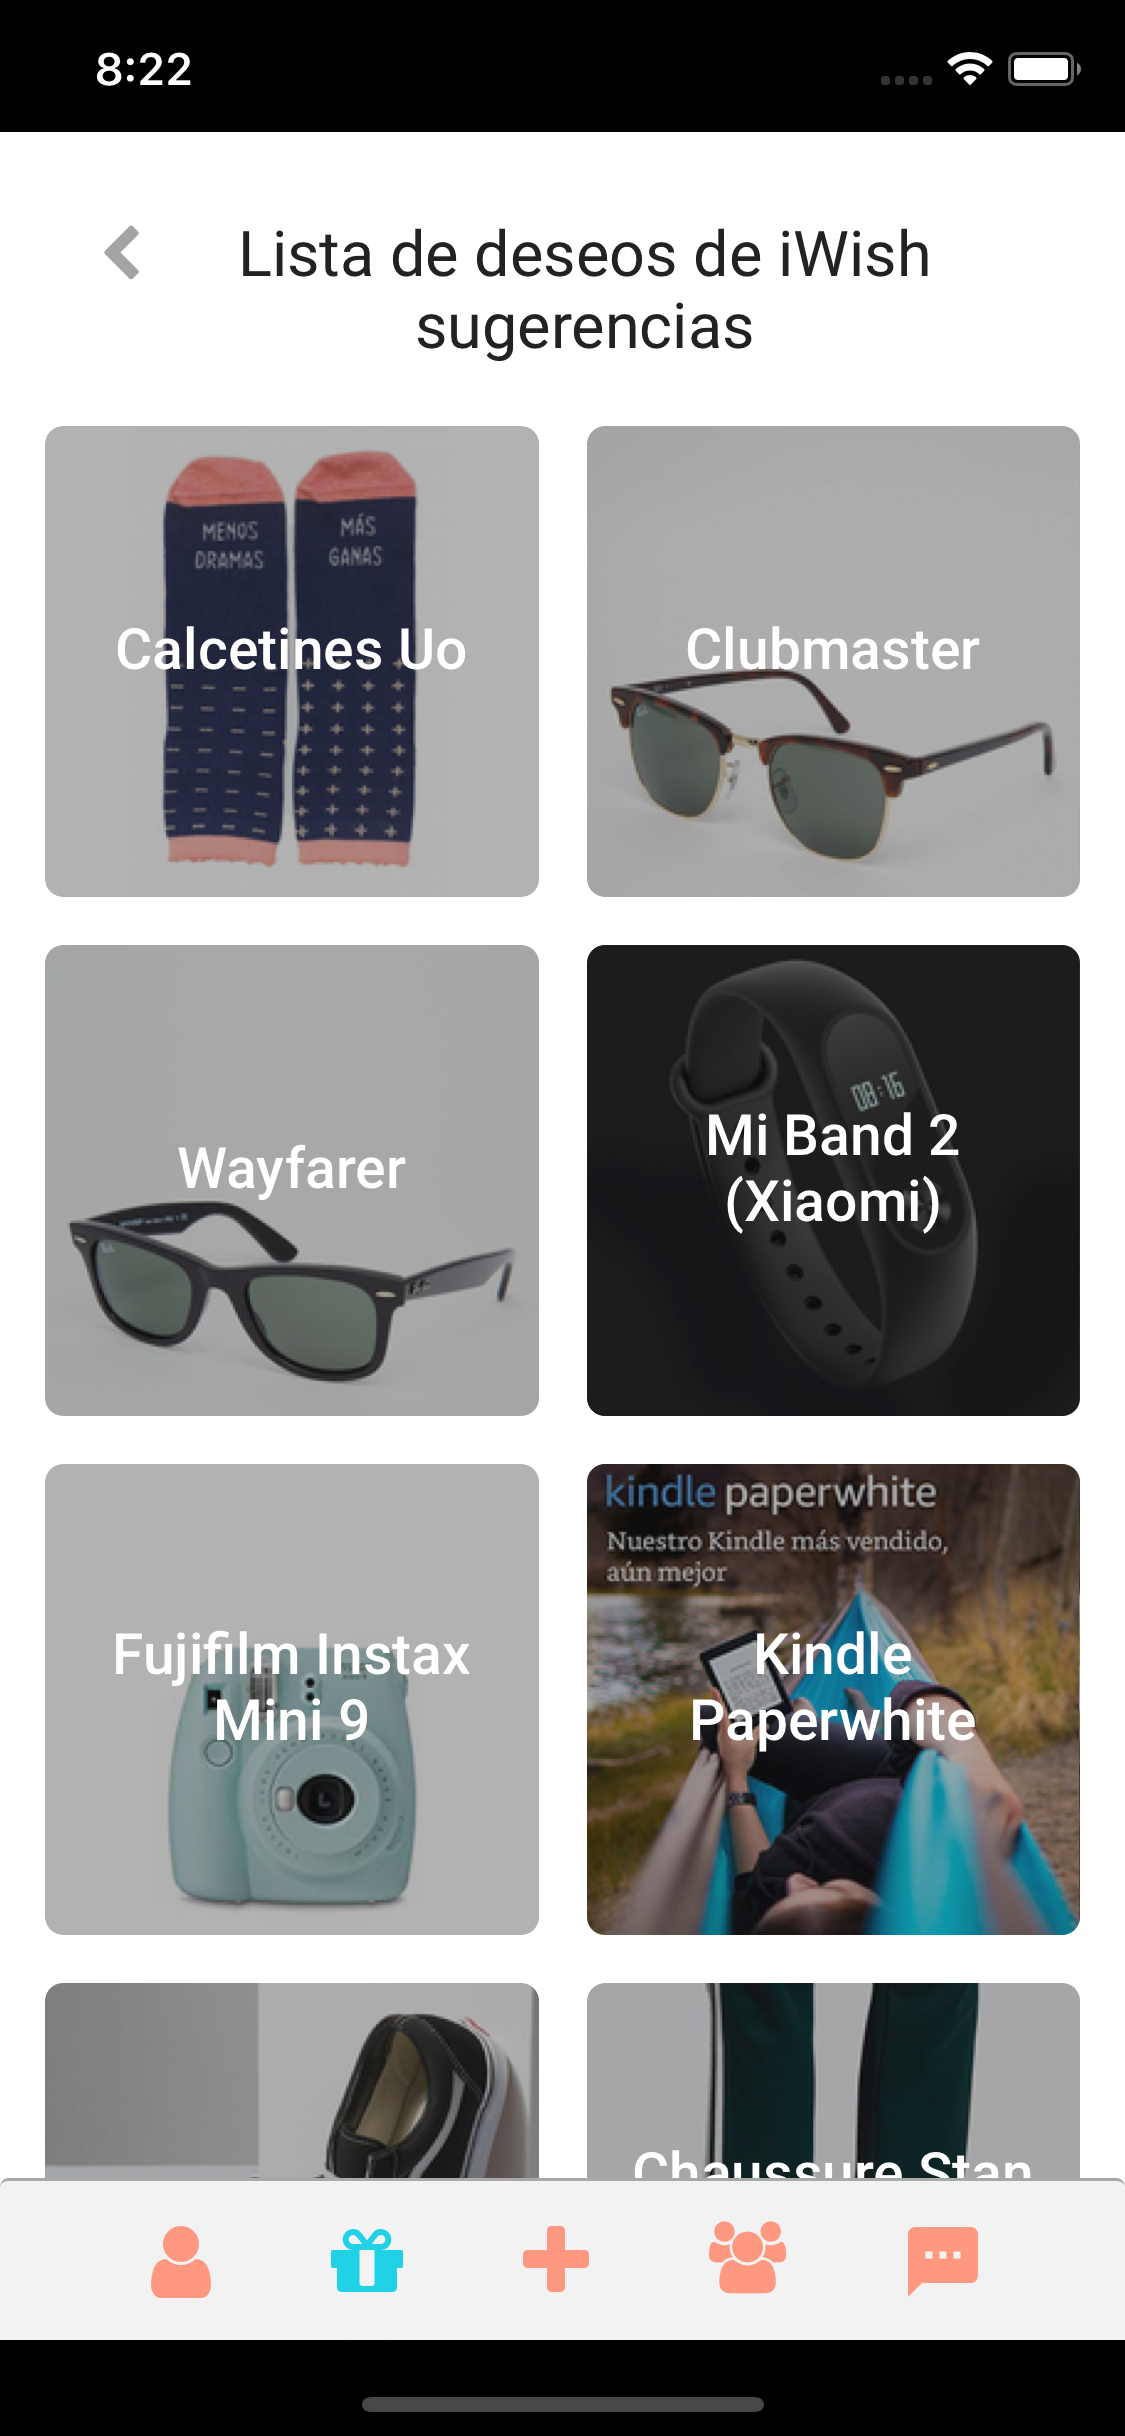
Task: Open the Mi Band 2 (Xiaomi) card
Action: pos(833,1180)
